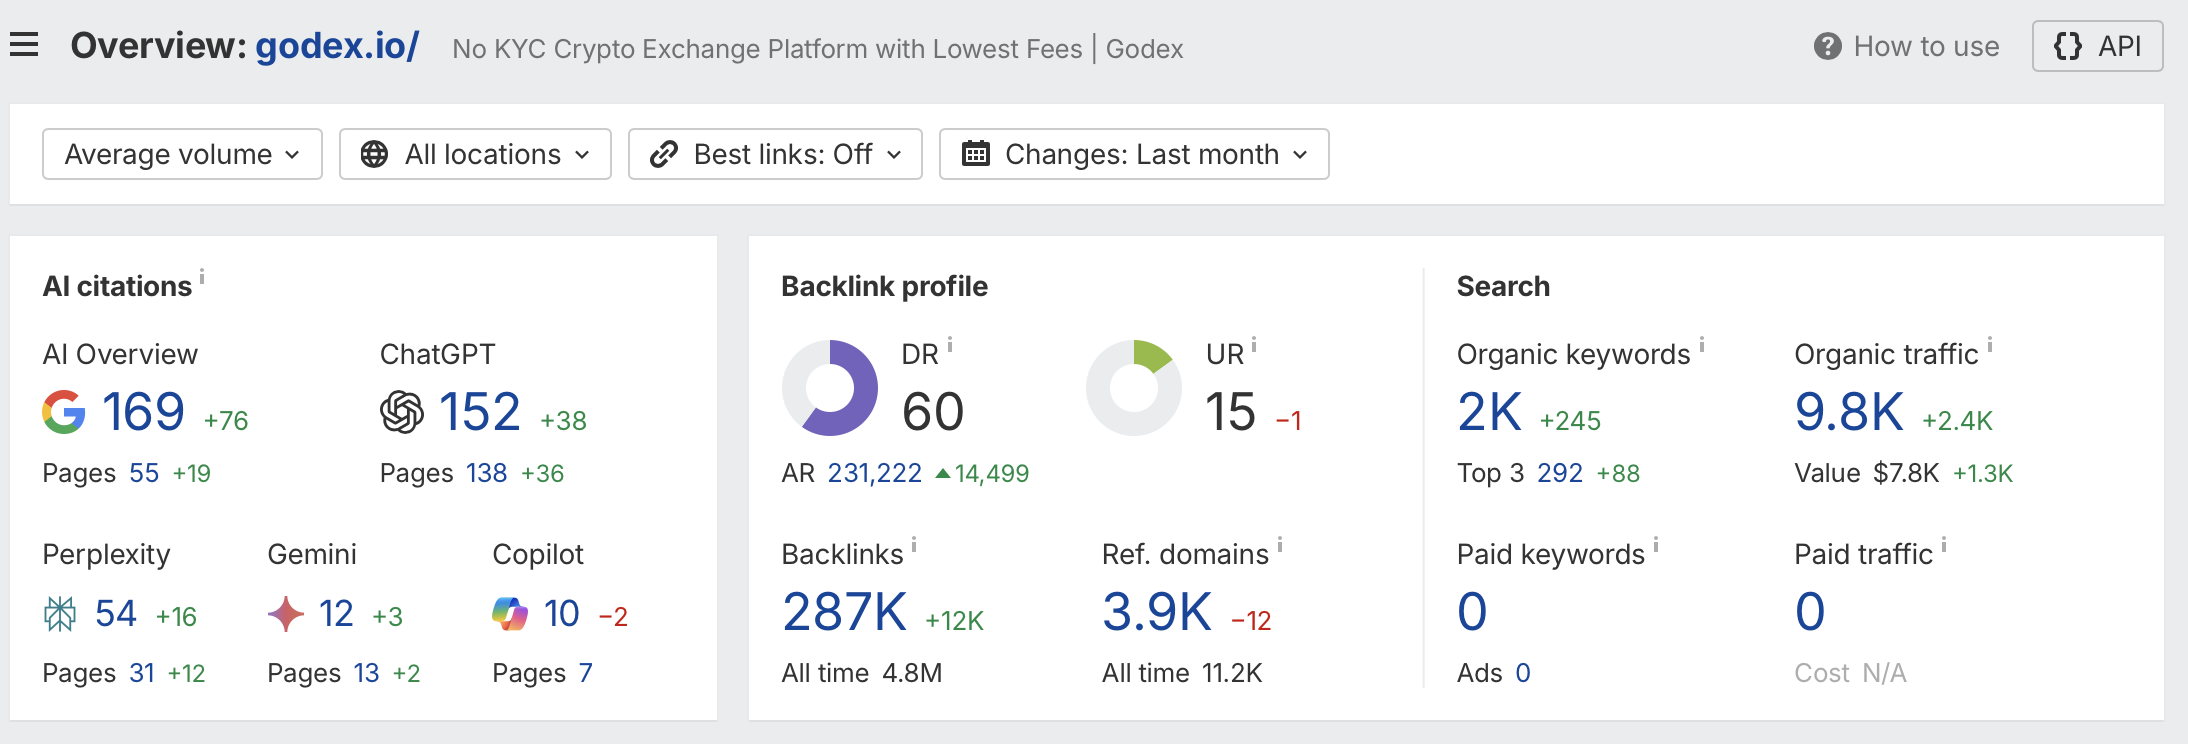The image size is (2188, 744).
Task: Click the Gemini count 12
Action: [x=336, y=614]
